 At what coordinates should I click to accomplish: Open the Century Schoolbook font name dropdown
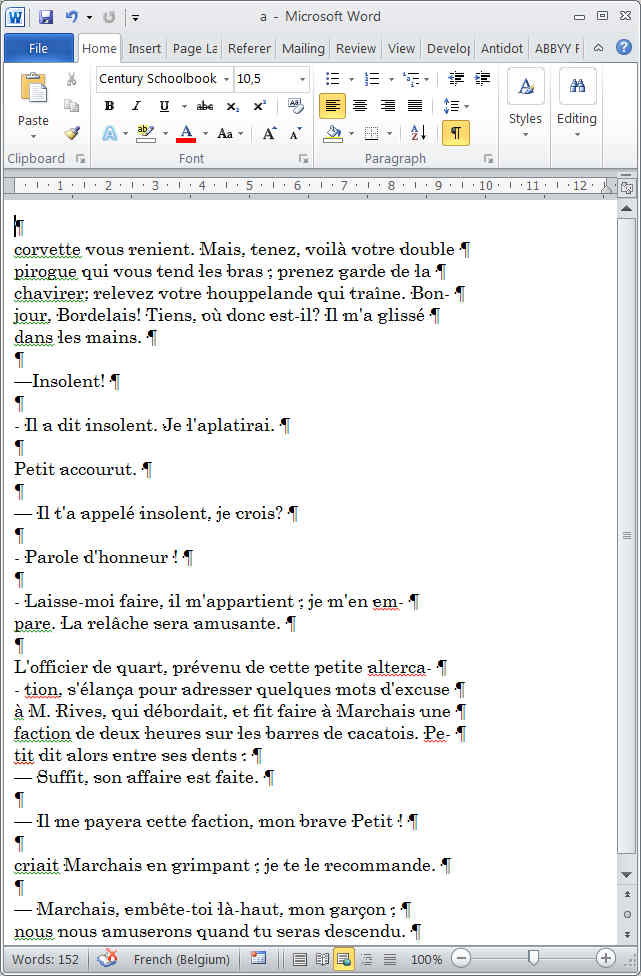226,79
